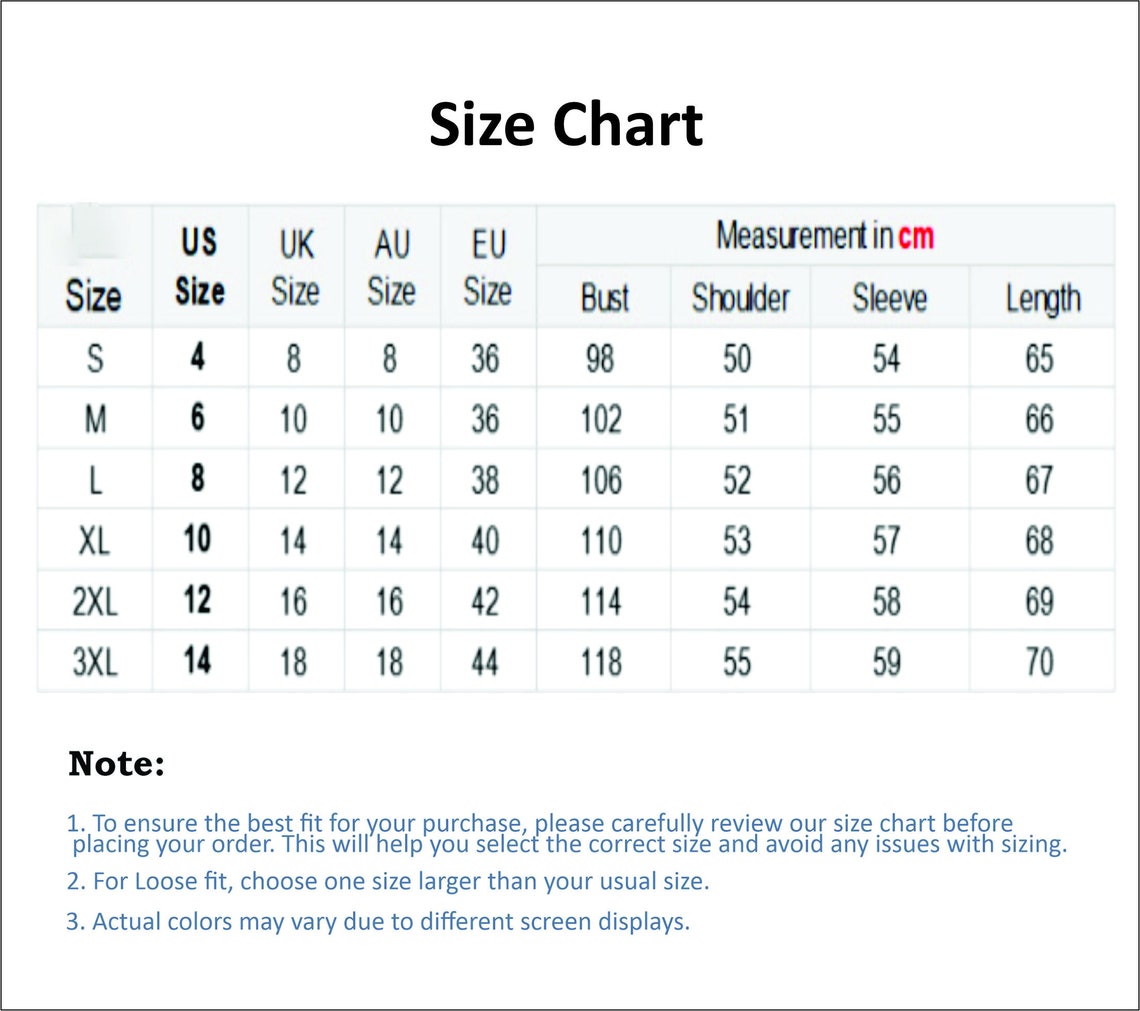Click the Loose fit note line

click(388, 882)
